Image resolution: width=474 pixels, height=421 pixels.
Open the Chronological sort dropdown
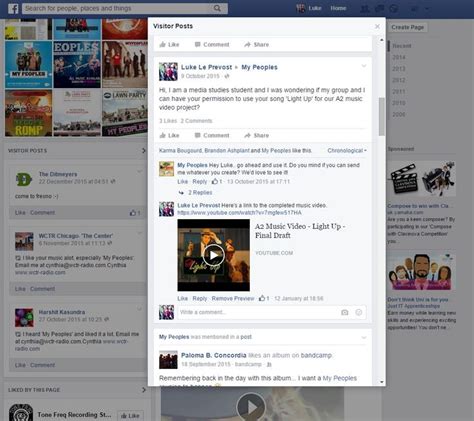click(347, 151)
